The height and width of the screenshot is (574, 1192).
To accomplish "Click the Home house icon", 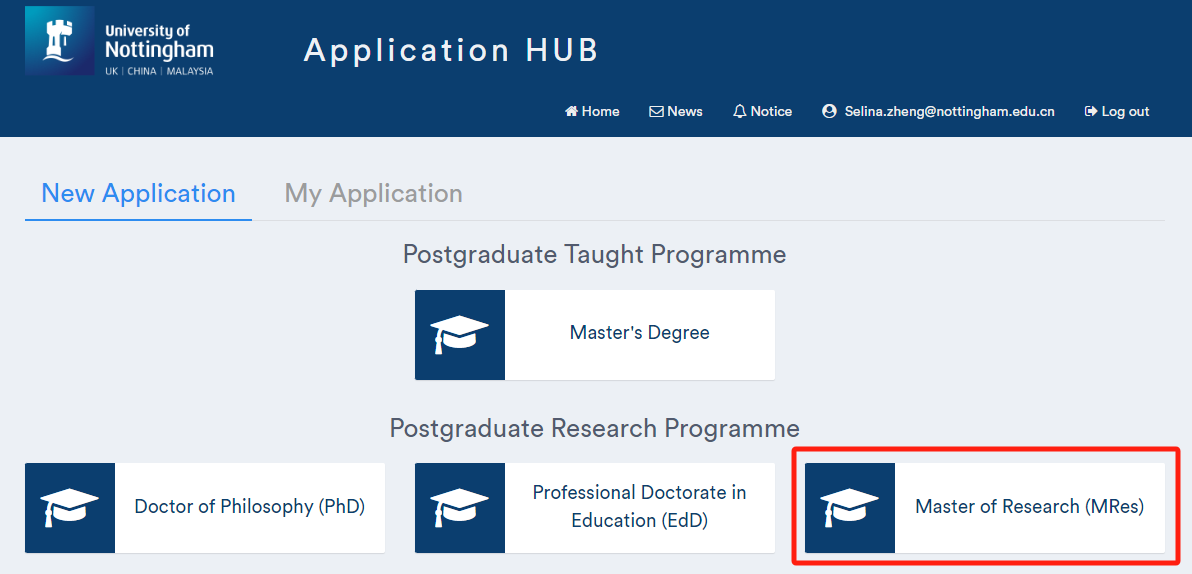I will [x=572, y=112].
